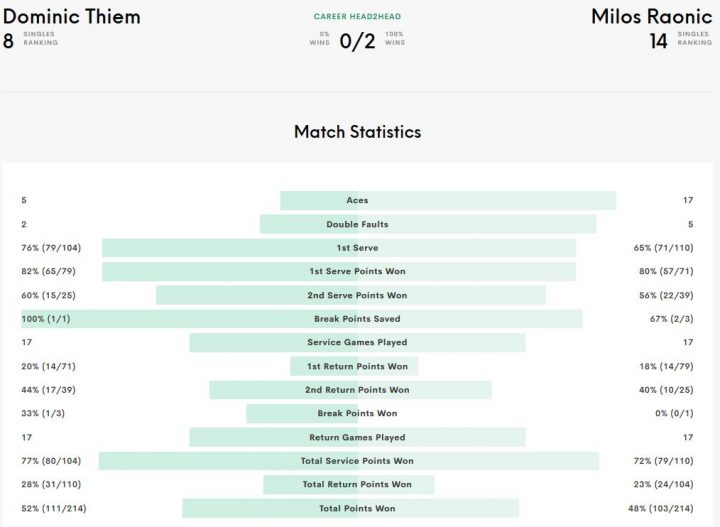Select the 0/2 head-to-head score

[357, 41]
